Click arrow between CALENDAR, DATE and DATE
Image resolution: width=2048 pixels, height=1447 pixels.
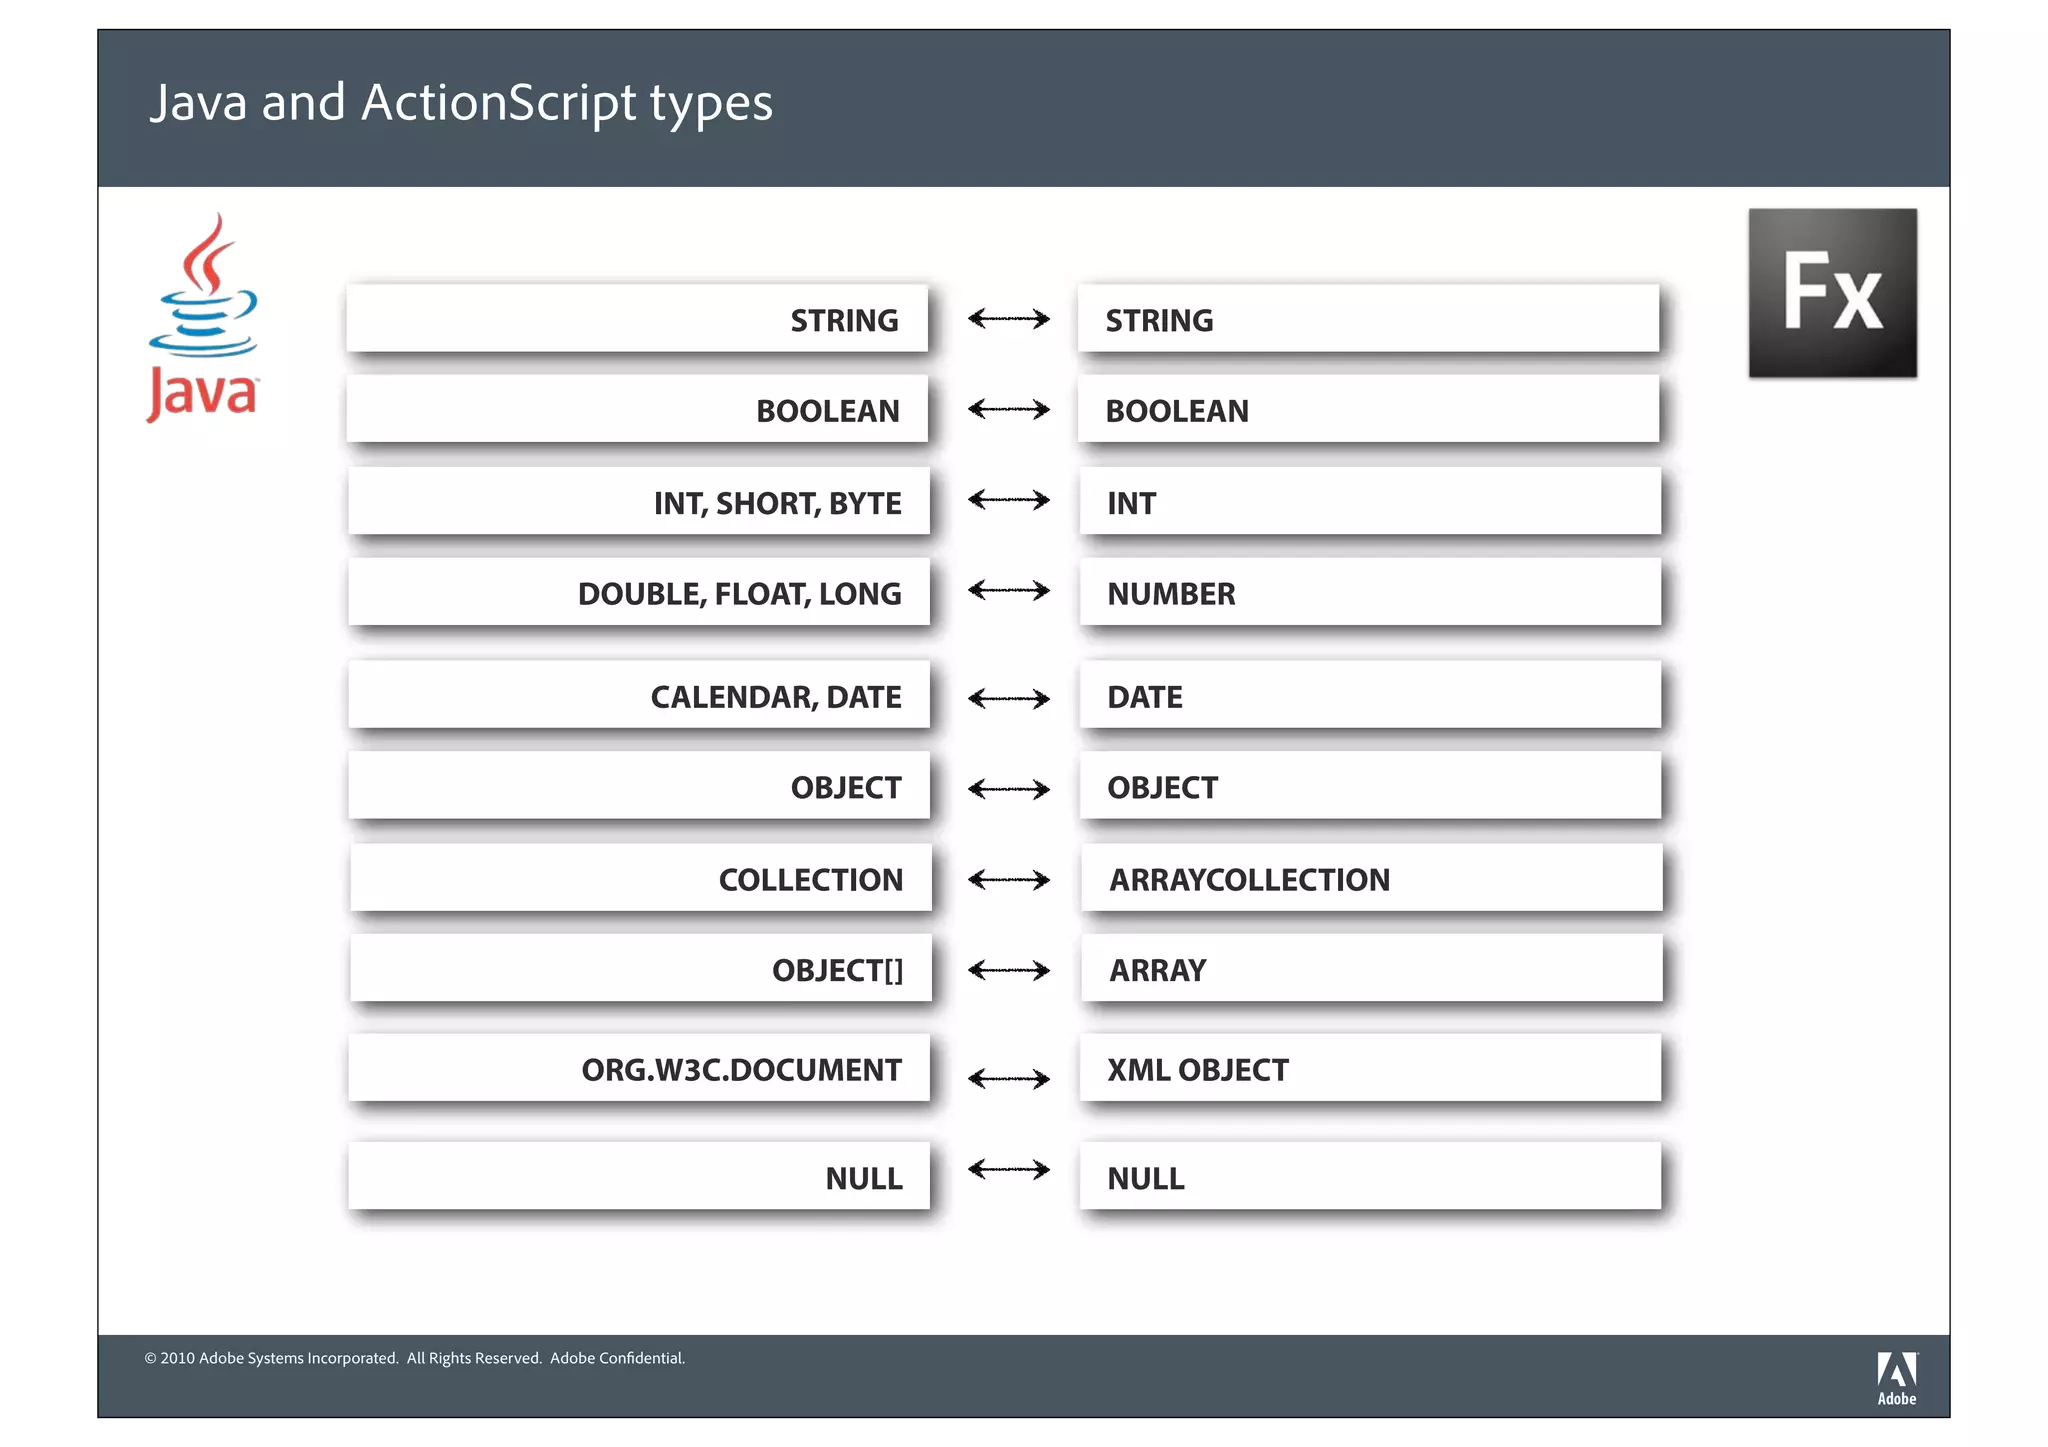coord(1008,698)
